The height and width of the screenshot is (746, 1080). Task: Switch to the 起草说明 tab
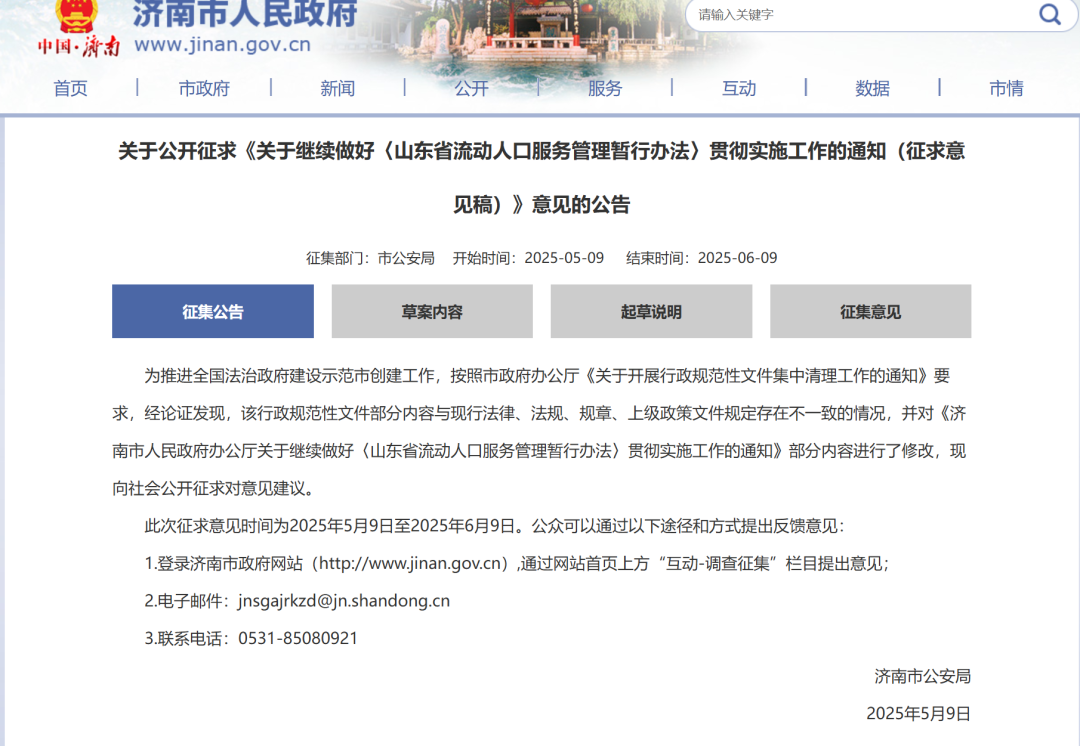[x=651, y=311]
